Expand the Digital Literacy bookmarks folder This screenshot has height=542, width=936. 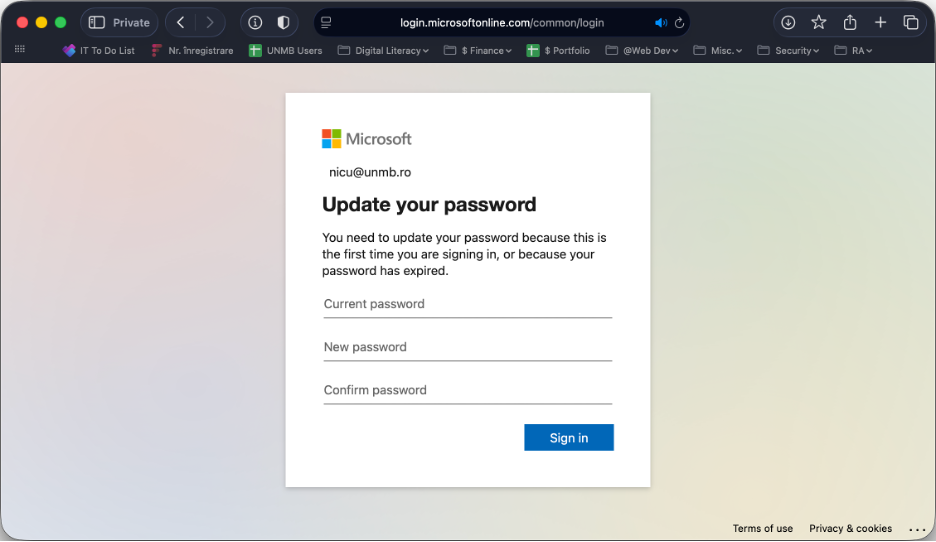[x=384, y=50]
